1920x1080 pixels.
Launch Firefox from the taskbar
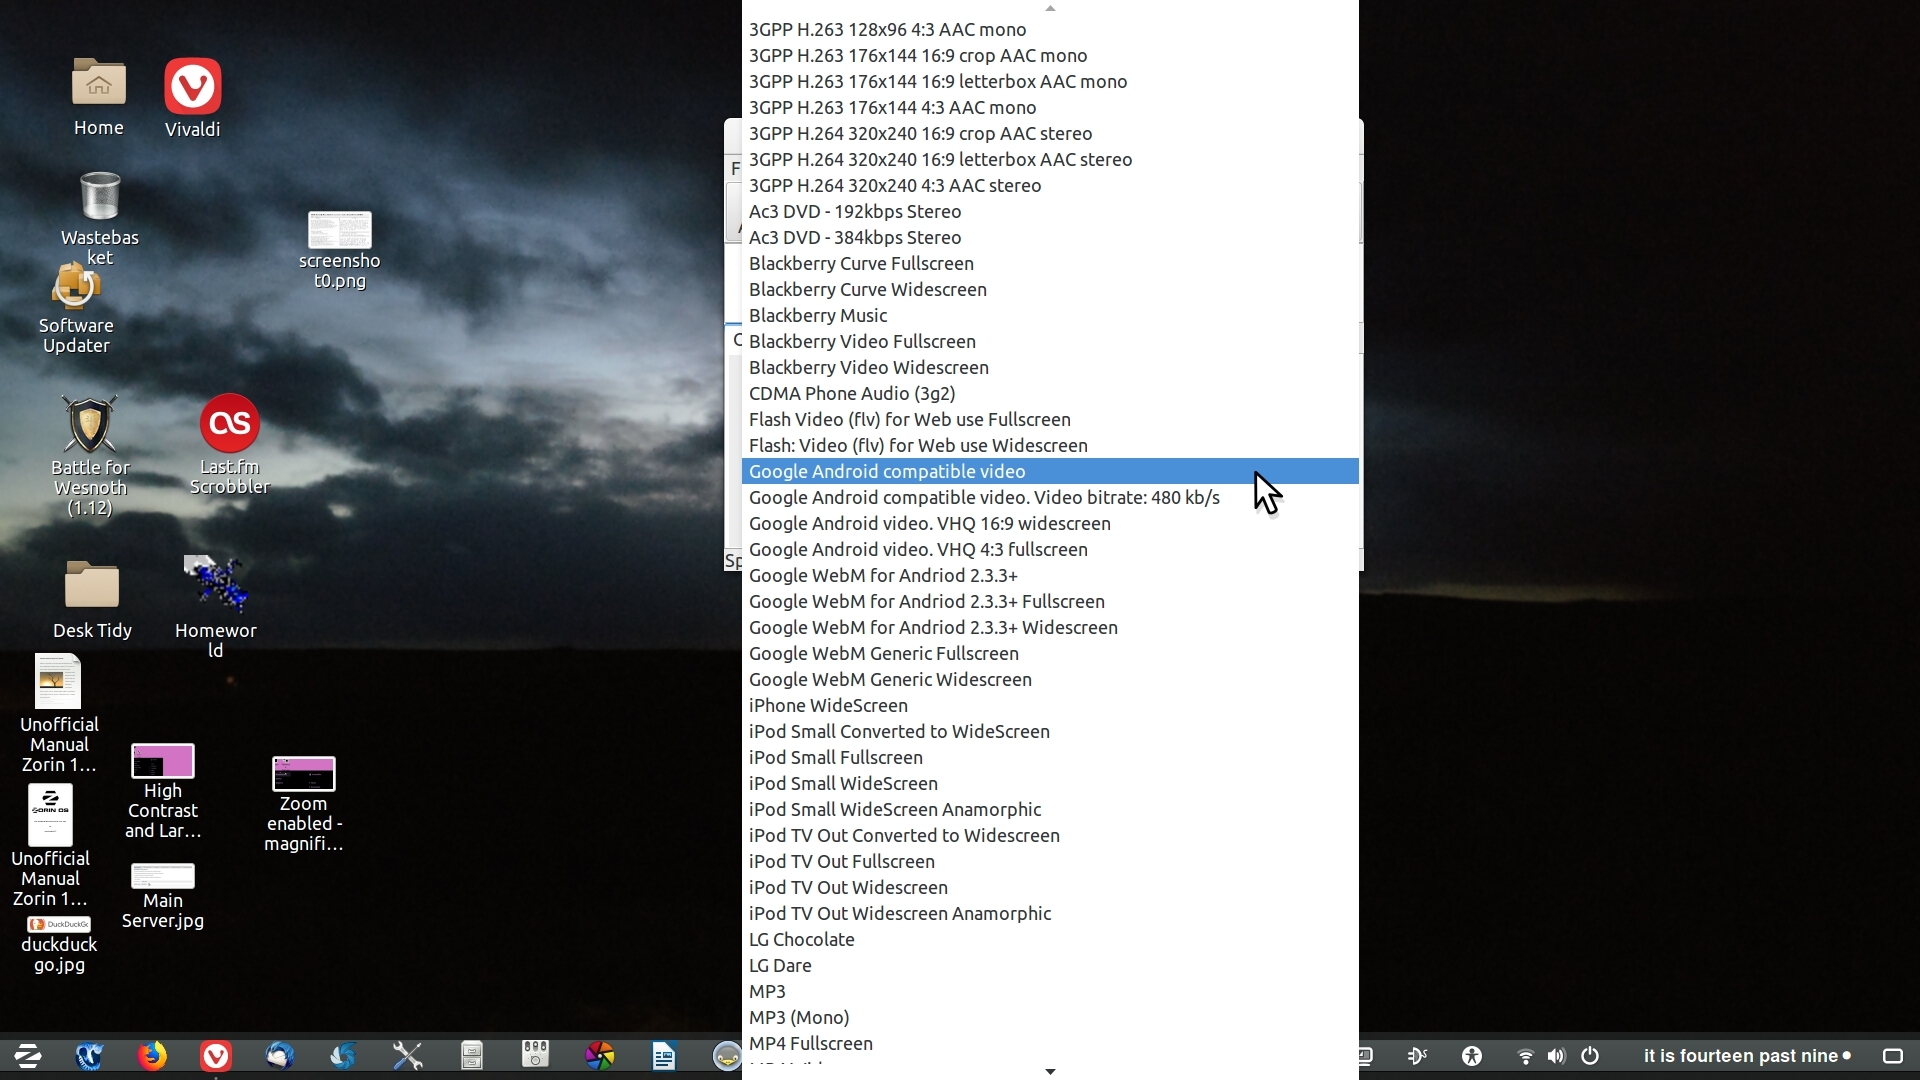(152, 1056)
